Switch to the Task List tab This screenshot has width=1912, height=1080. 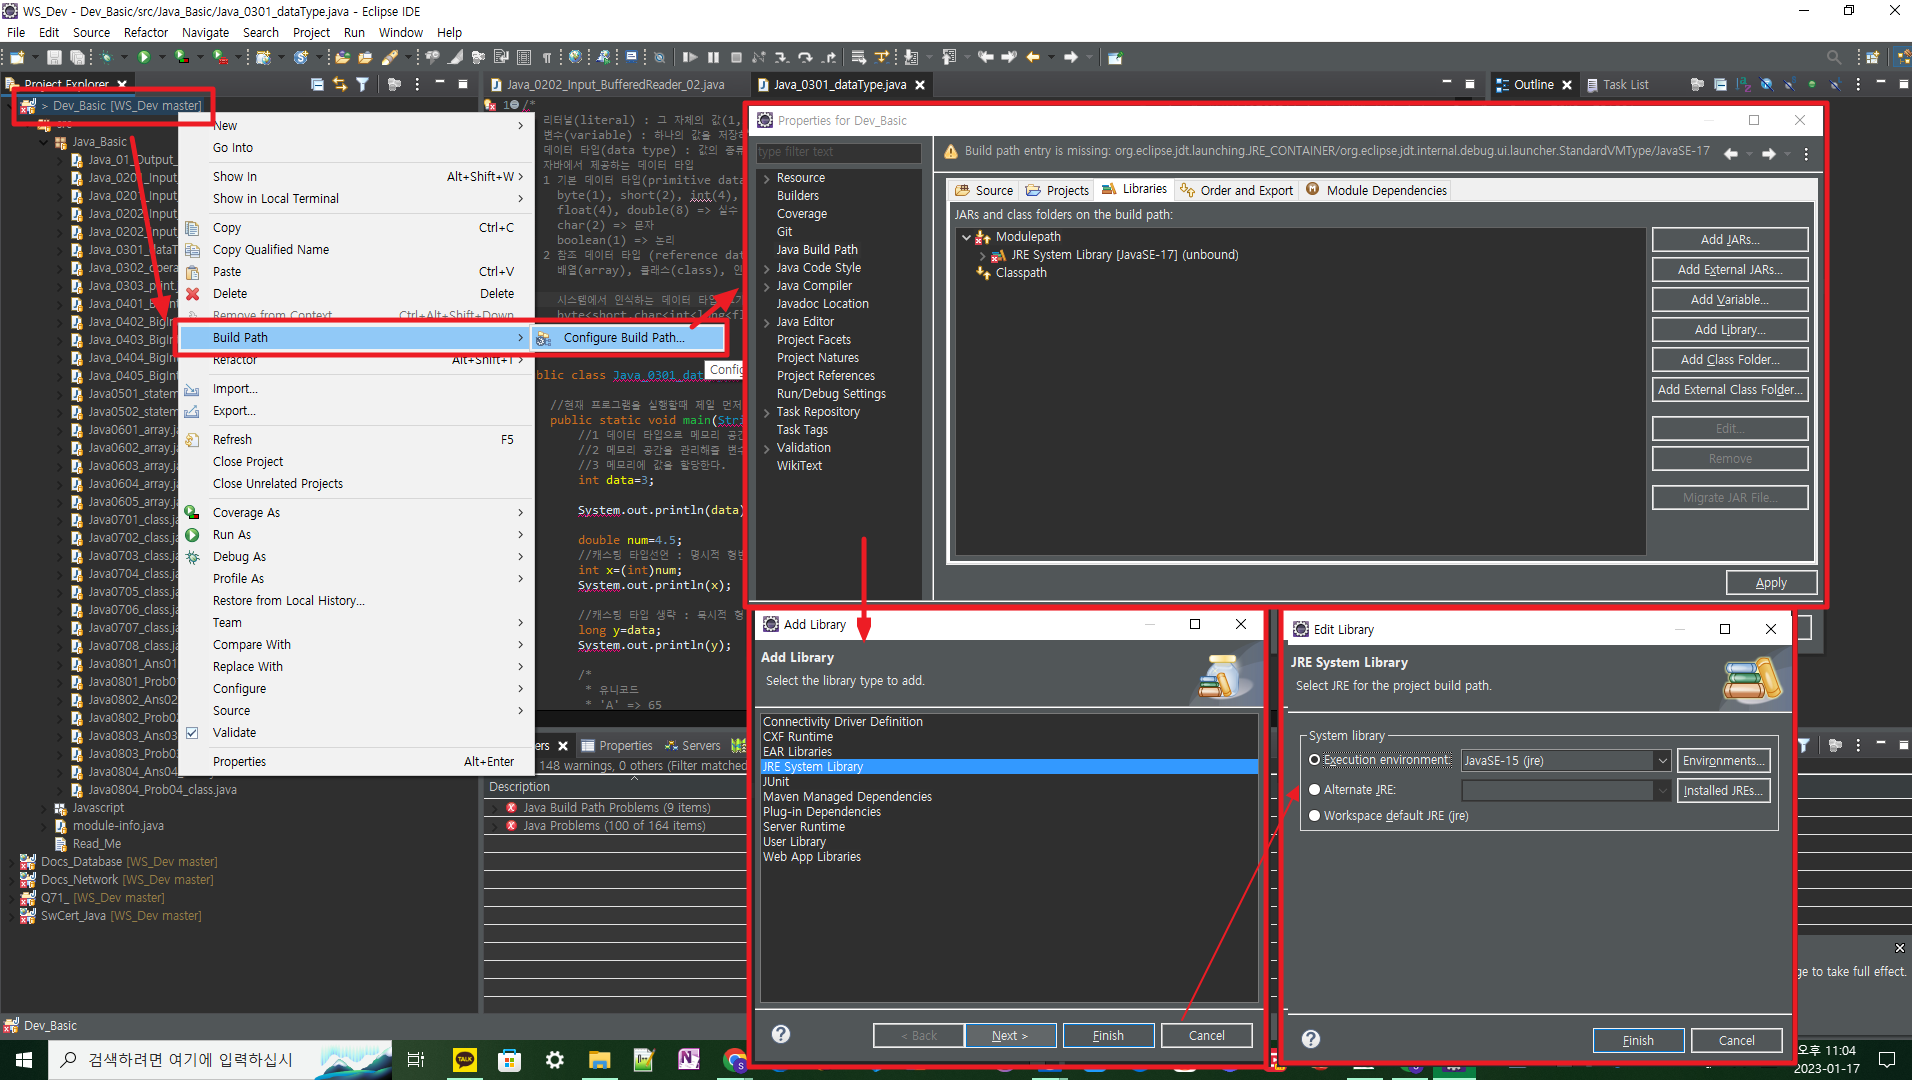coord(1616,85)
